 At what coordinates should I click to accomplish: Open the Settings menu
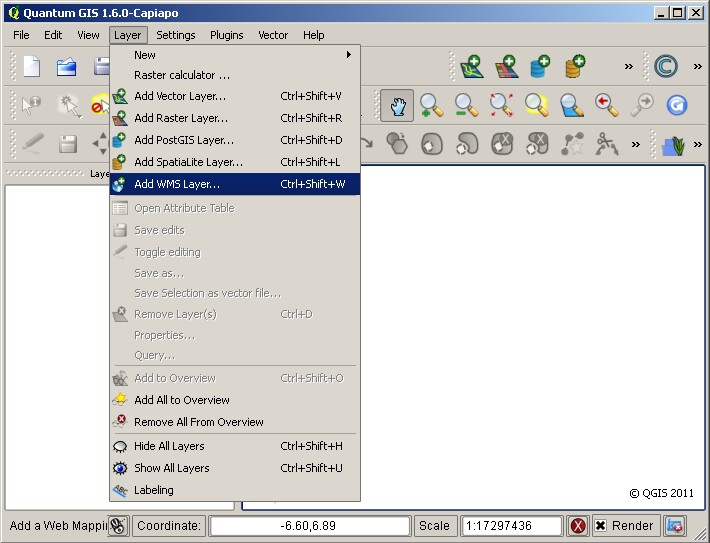[176, 35]
